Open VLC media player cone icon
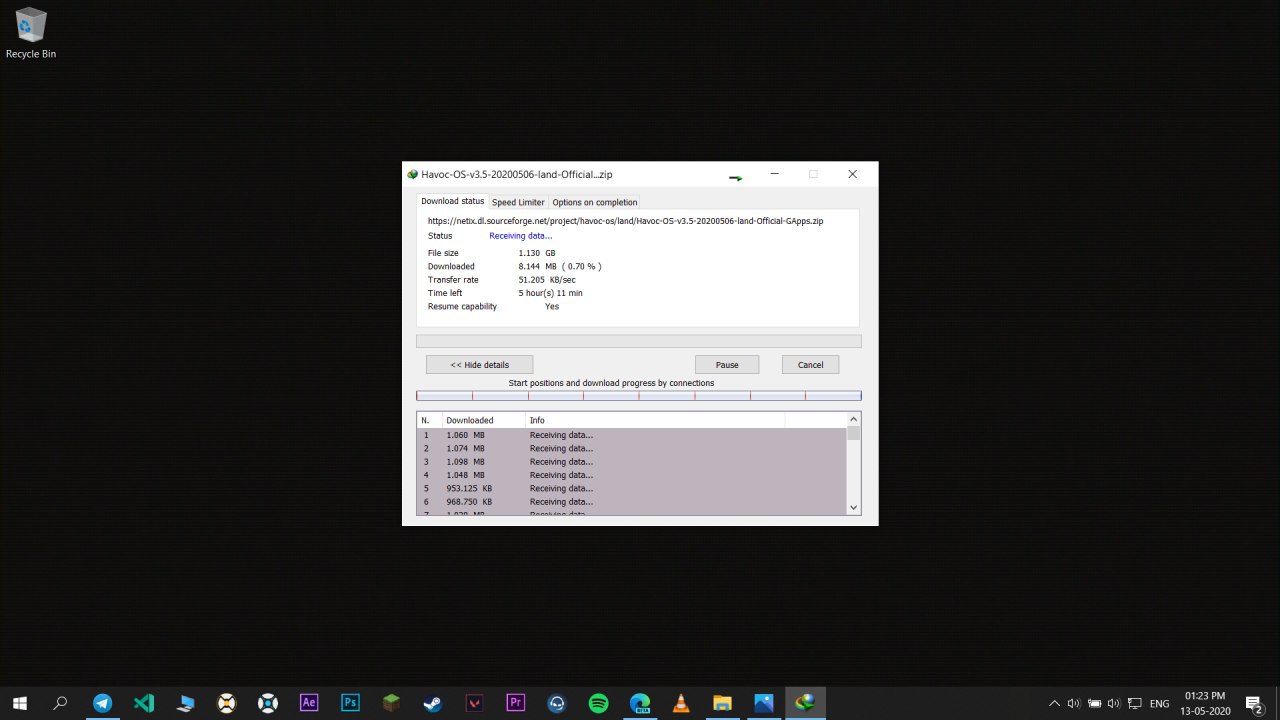This screenshot has height=720, width=1280. coord(681,703)
